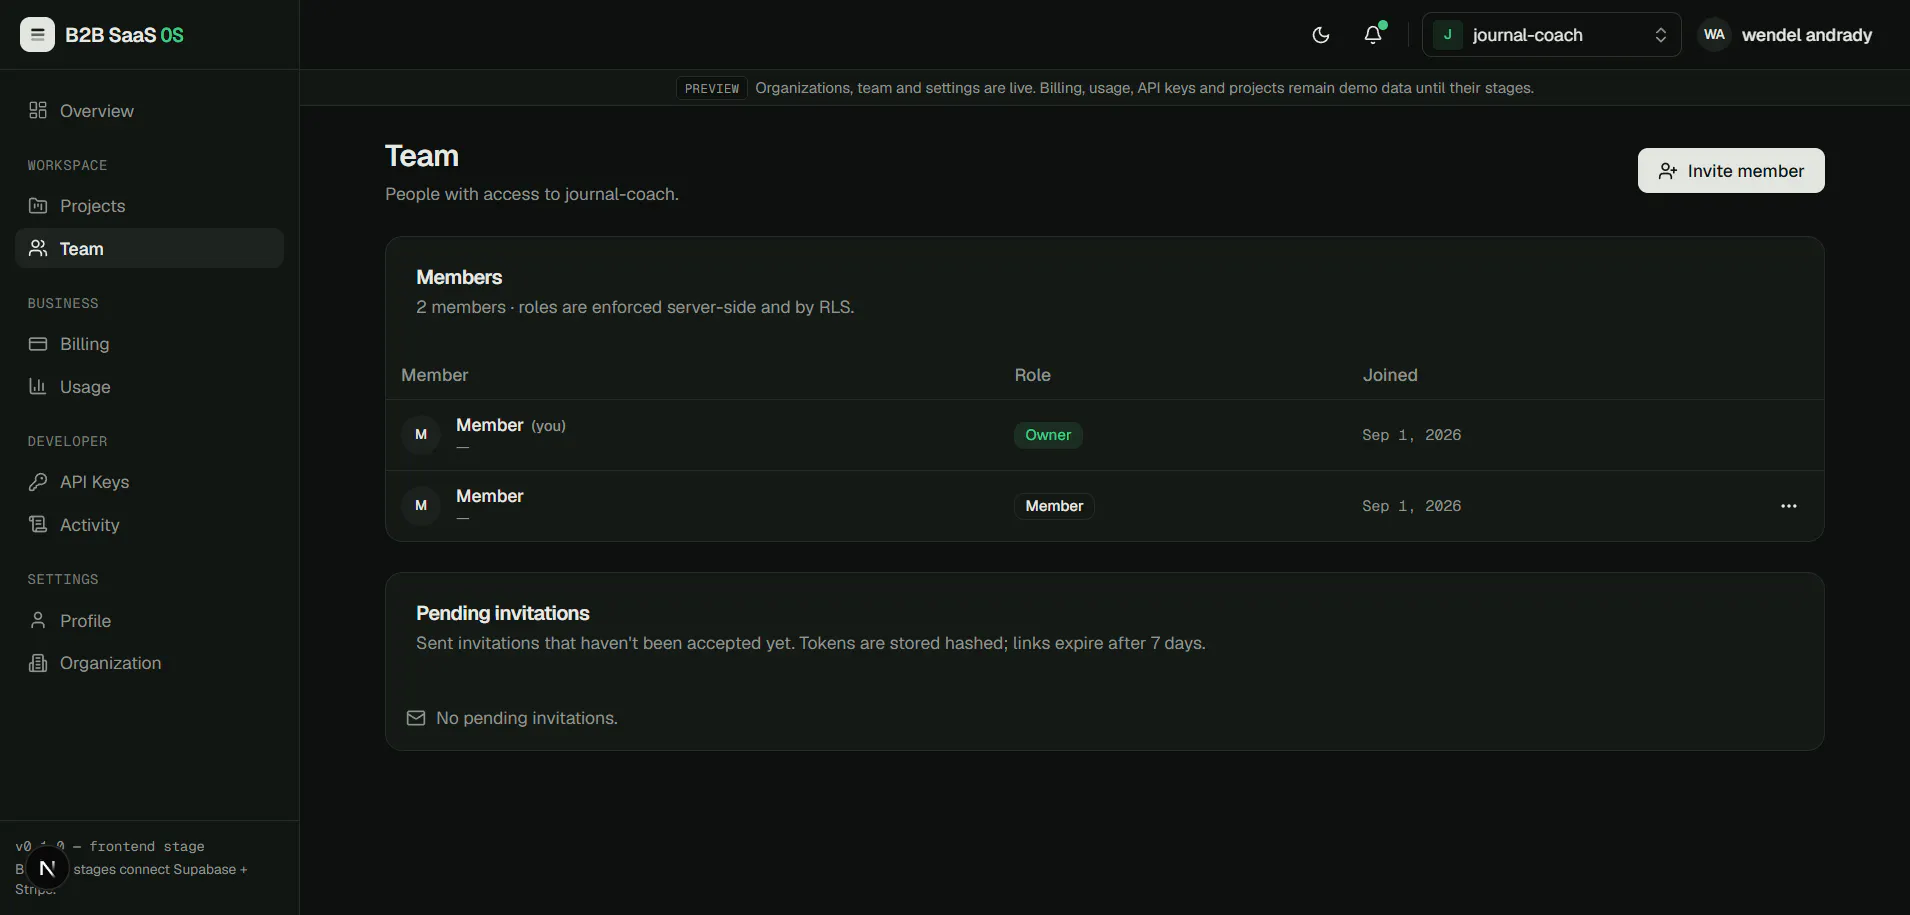Click the J organization badge icon
1910x915 pixels.
[1447, 35]
